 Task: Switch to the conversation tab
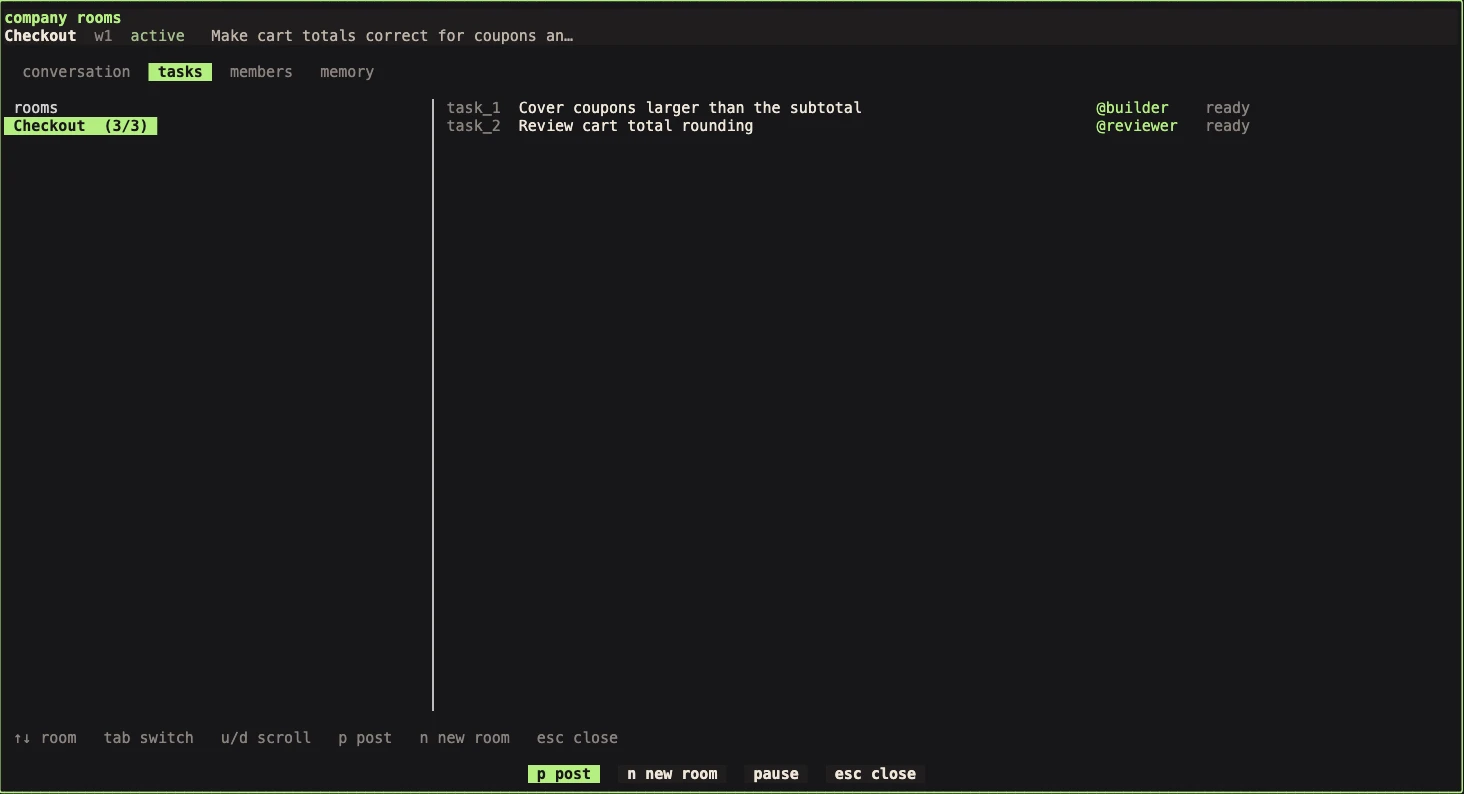[76, 72]
